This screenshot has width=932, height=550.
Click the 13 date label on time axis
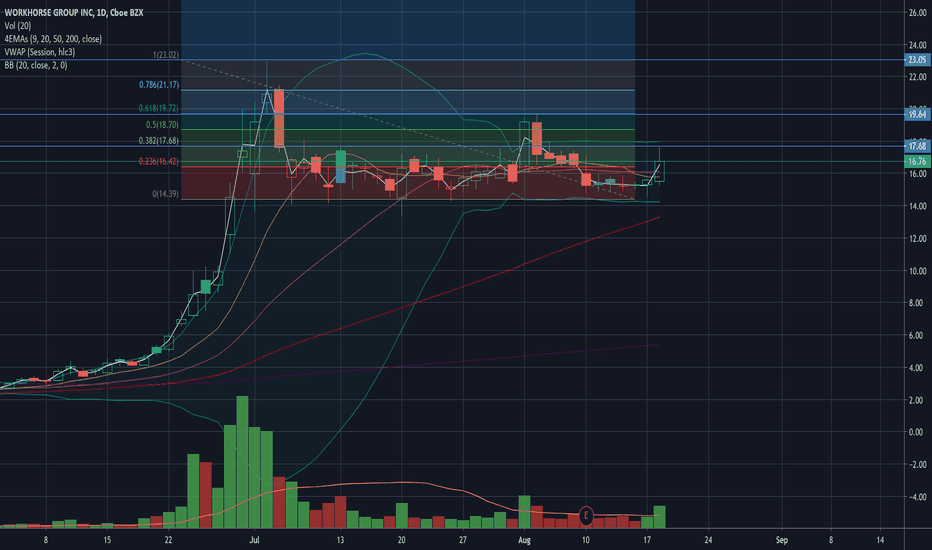click(340, 540)
